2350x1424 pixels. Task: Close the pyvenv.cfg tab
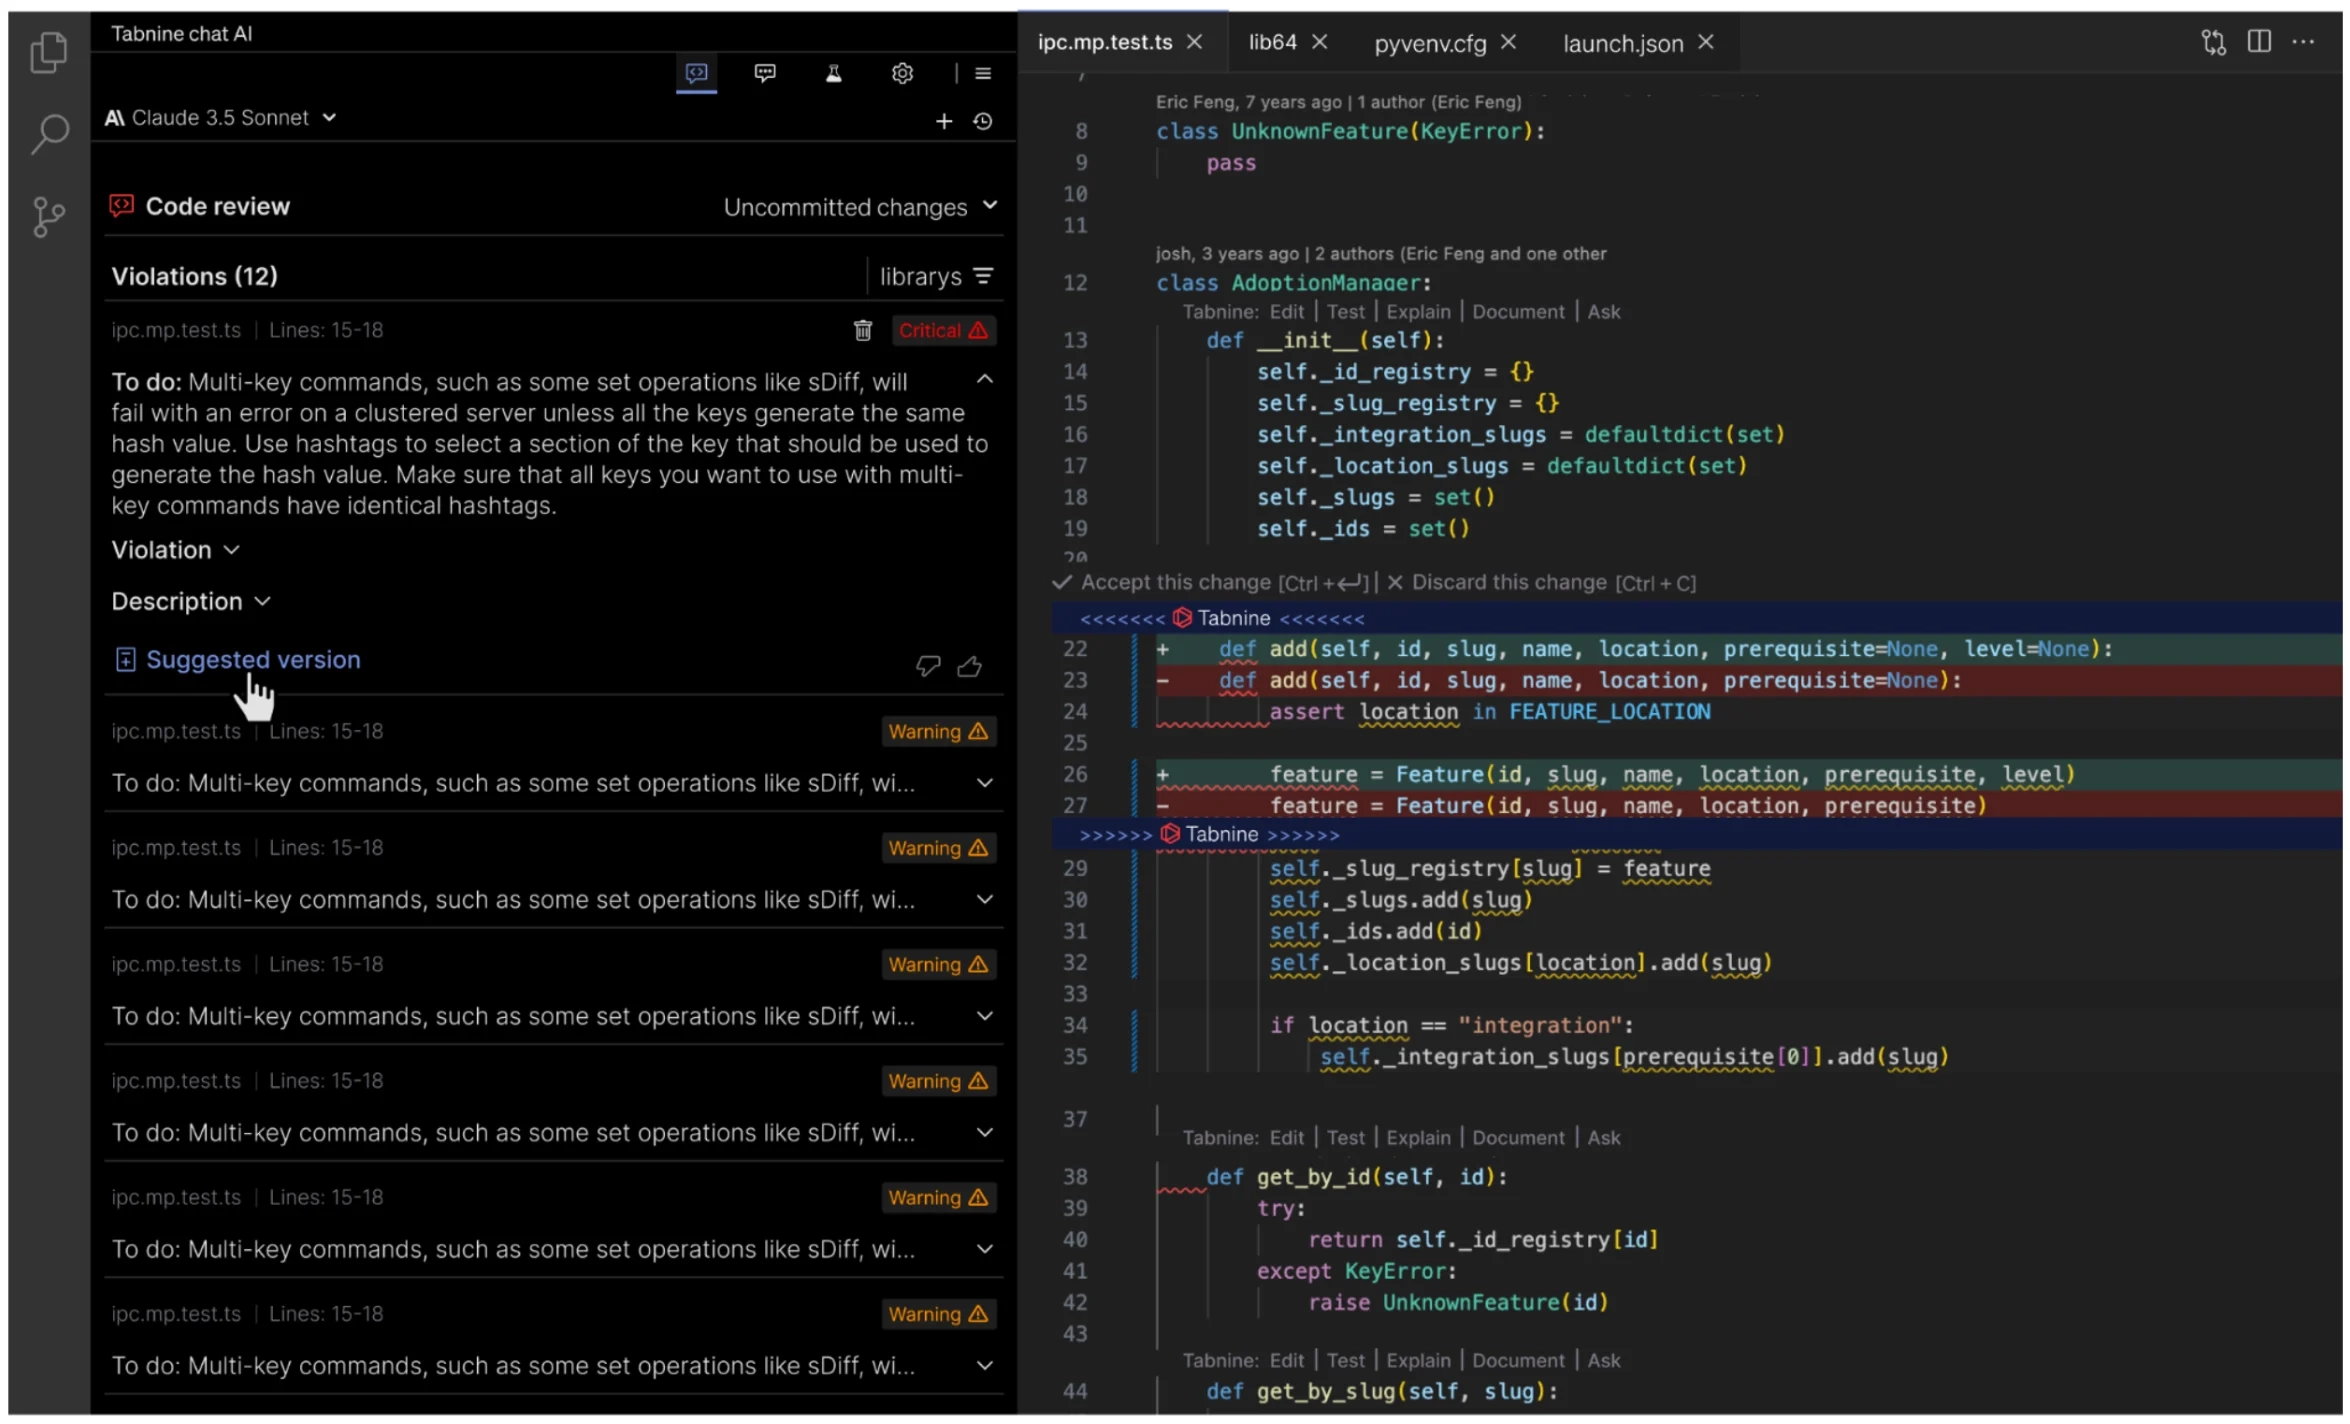point(1509,42)
